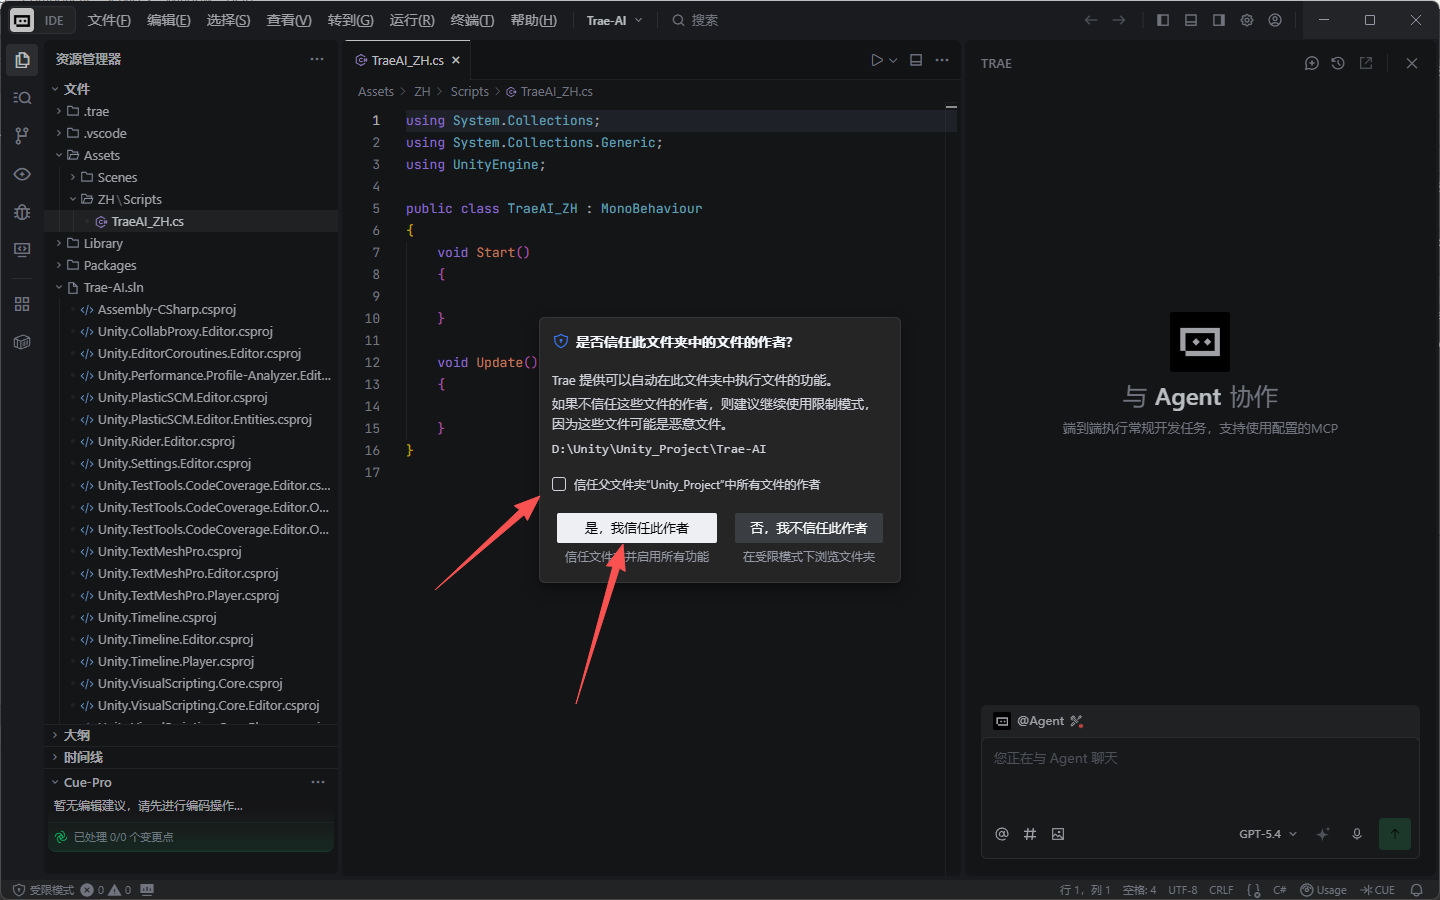The height and width of the screenshot is (900, 1440).
Task: Open the 文件(F) menu
Action: 109,20
